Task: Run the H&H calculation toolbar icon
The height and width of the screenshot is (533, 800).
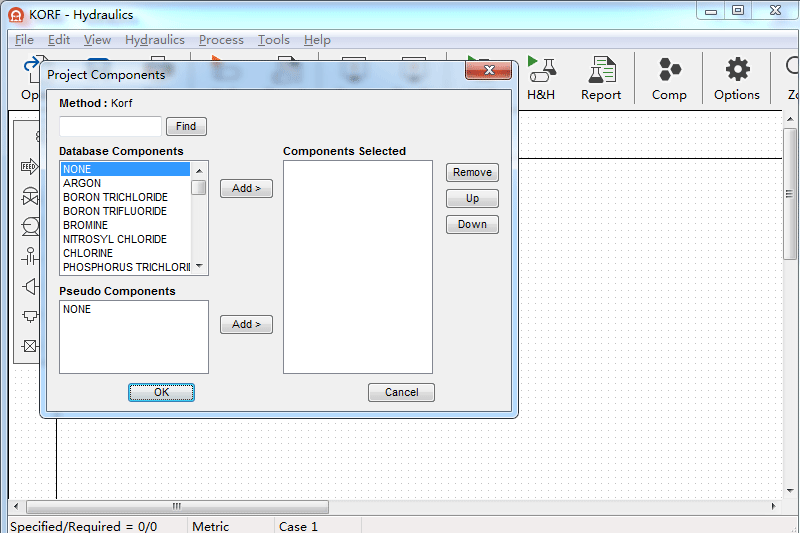Action: click(x=541, y=79)
